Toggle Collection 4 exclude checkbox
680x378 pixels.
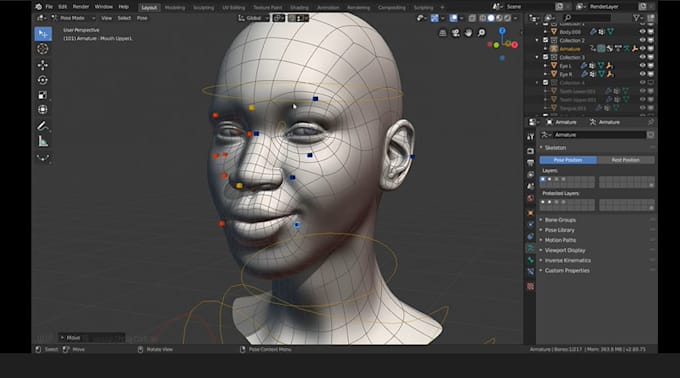[546, 82]
